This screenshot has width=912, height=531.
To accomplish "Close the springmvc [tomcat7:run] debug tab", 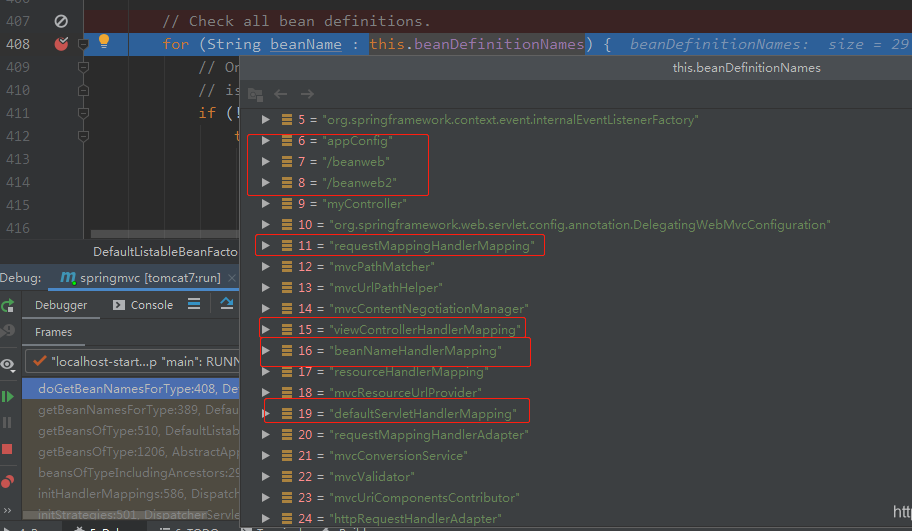I will [x=232, y=278].
